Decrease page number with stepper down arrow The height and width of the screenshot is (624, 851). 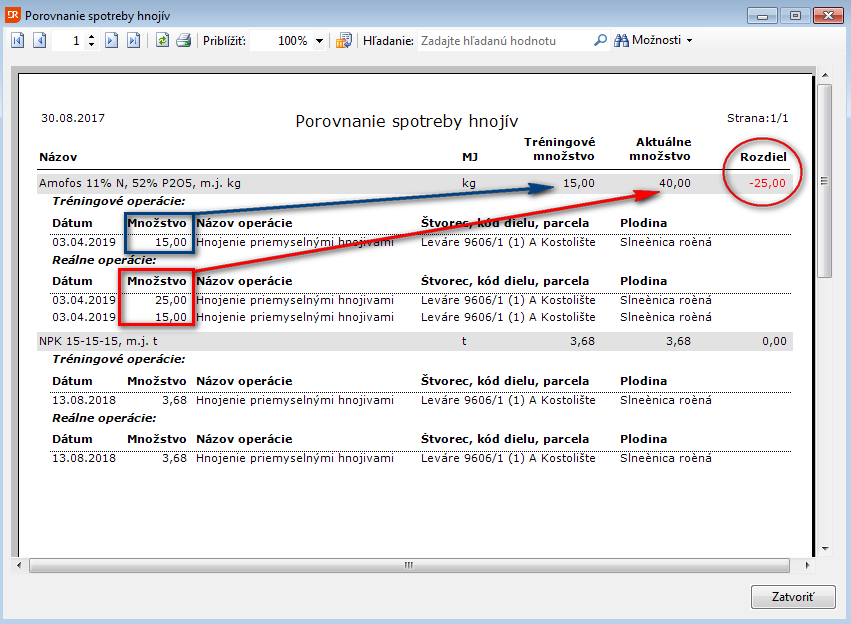(91, 44)
